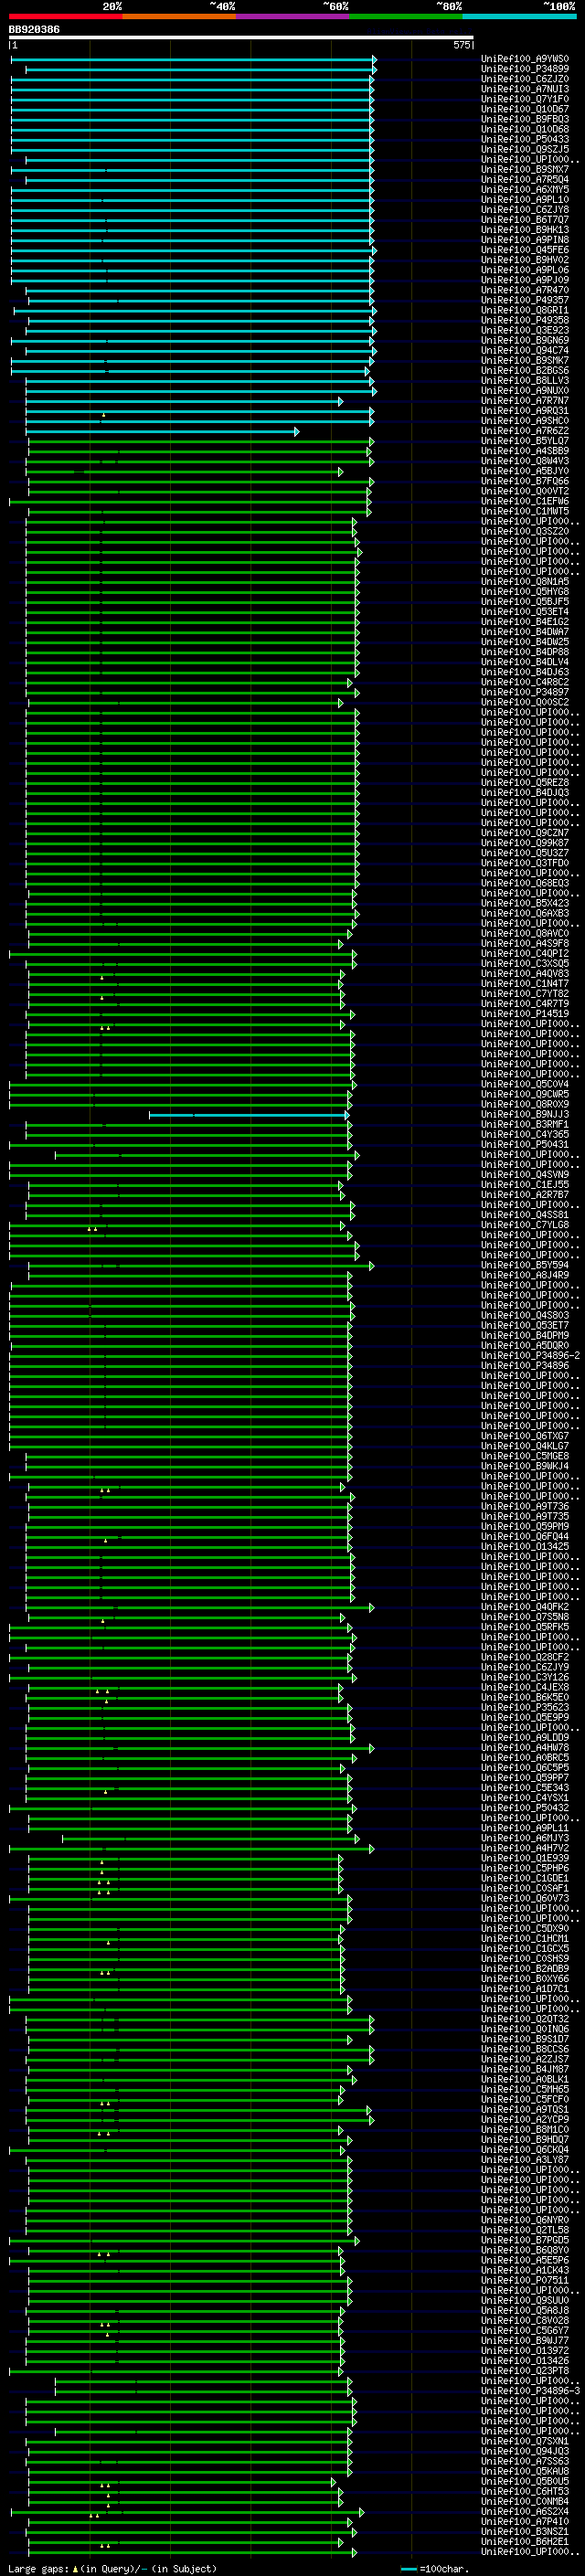Select hit UniRef100_B5Y594
Image resolution: width=585 pixels, height=2576 pixels.
click(525, 1265)
